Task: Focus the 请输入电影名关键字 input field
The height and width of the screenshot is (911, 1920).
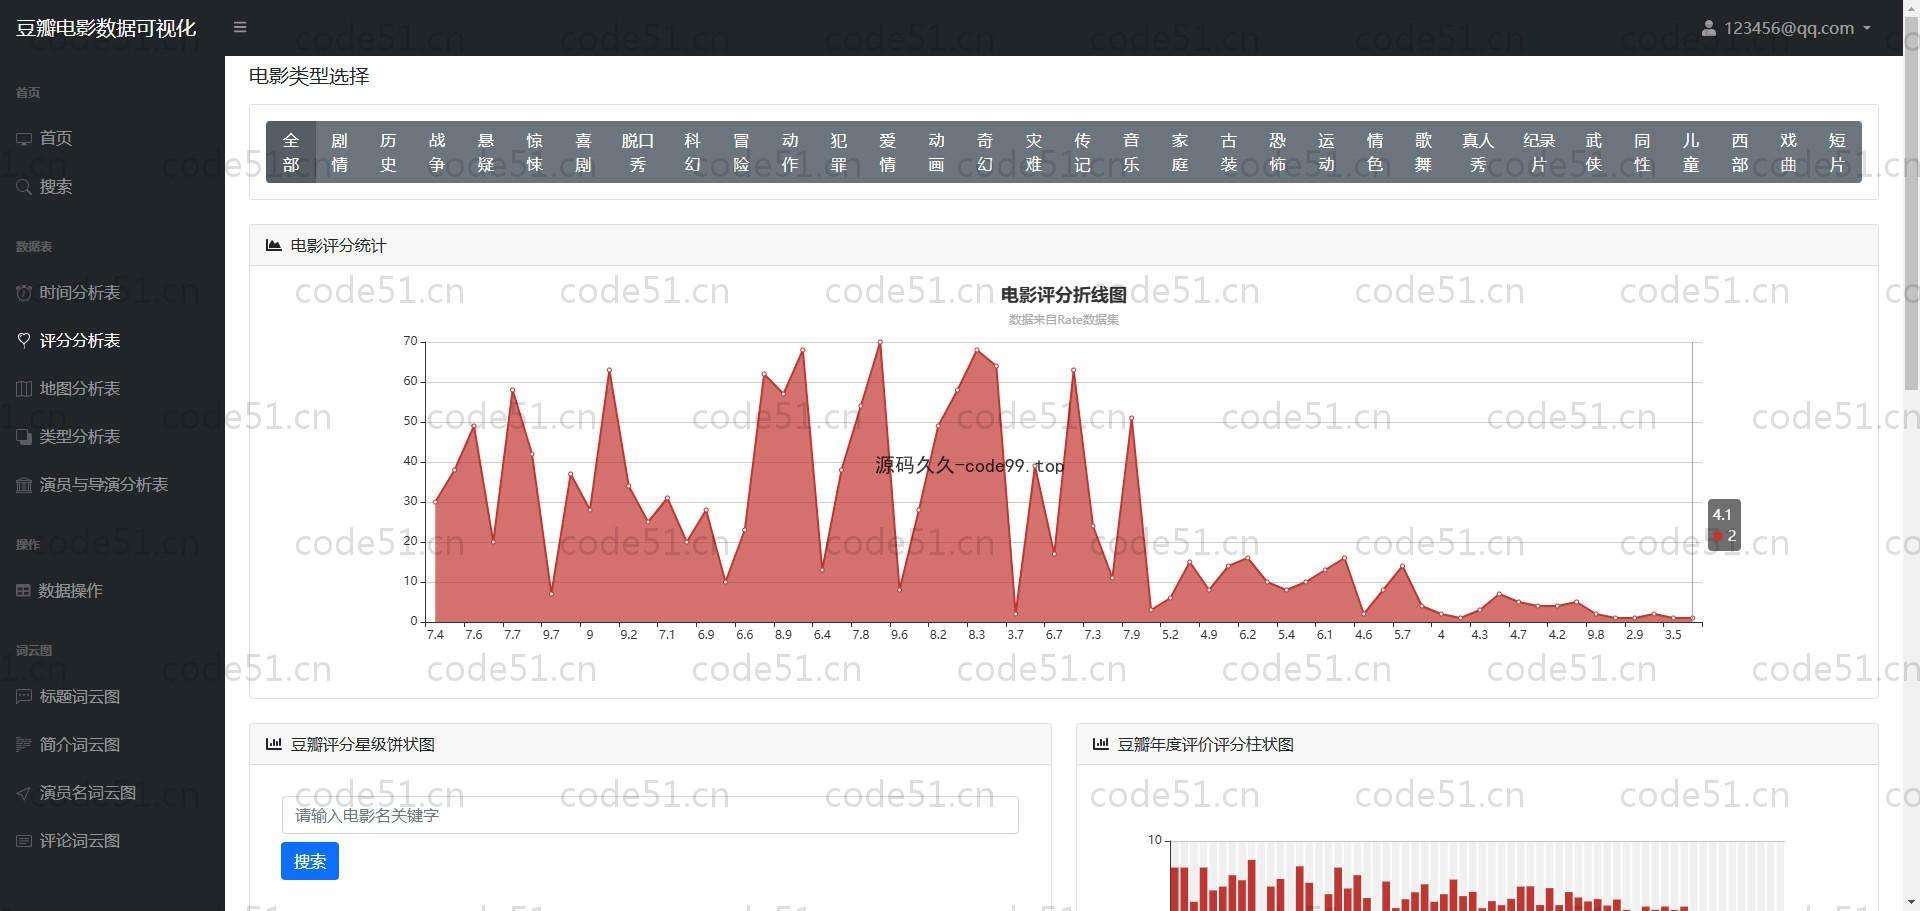Action: pos(650,815)
